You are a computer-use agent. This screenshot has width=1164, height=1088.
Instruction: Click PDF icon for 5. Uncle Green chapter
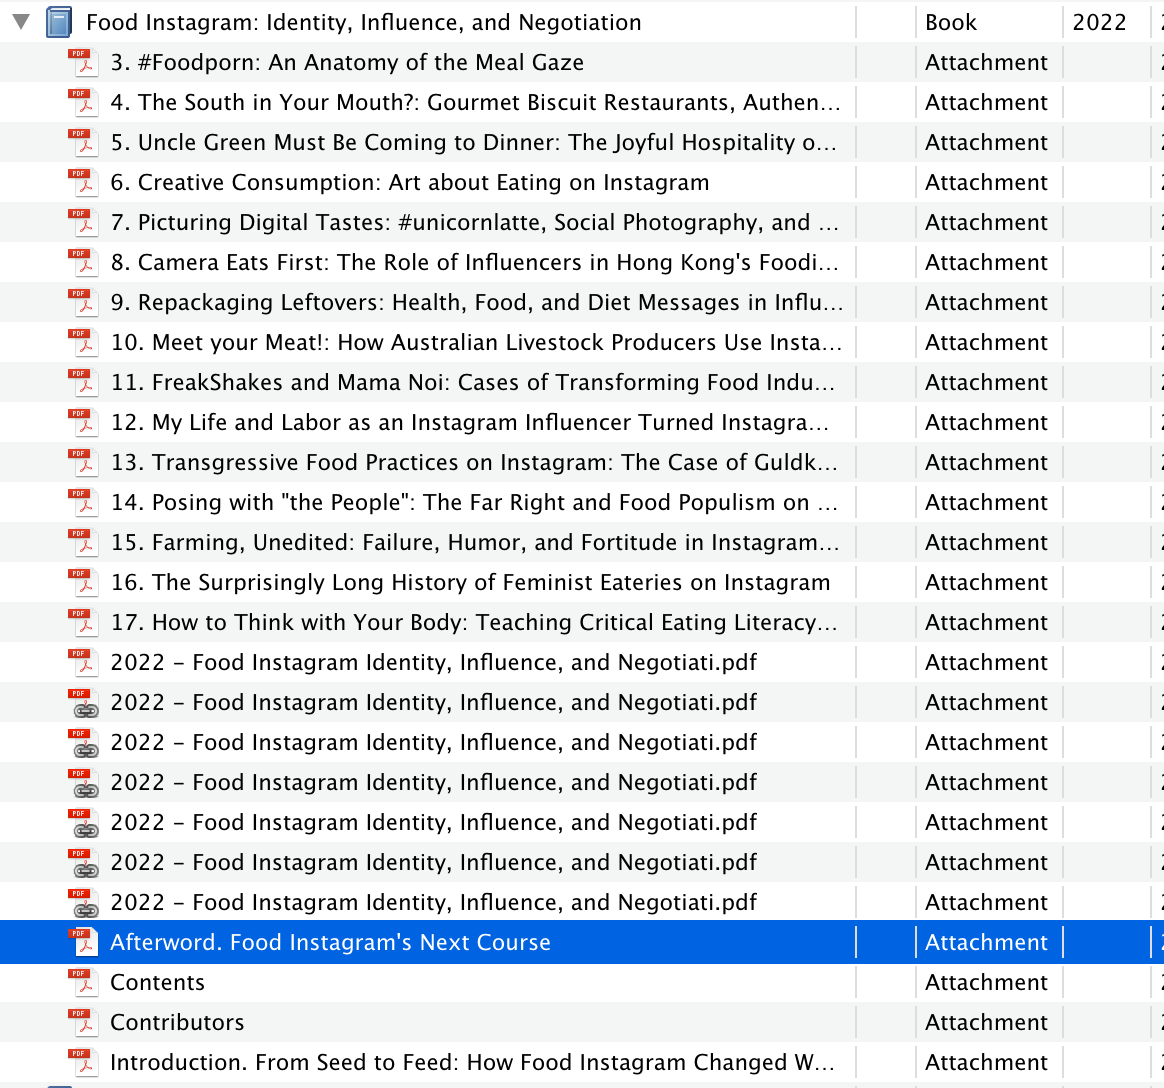point(83,142)
